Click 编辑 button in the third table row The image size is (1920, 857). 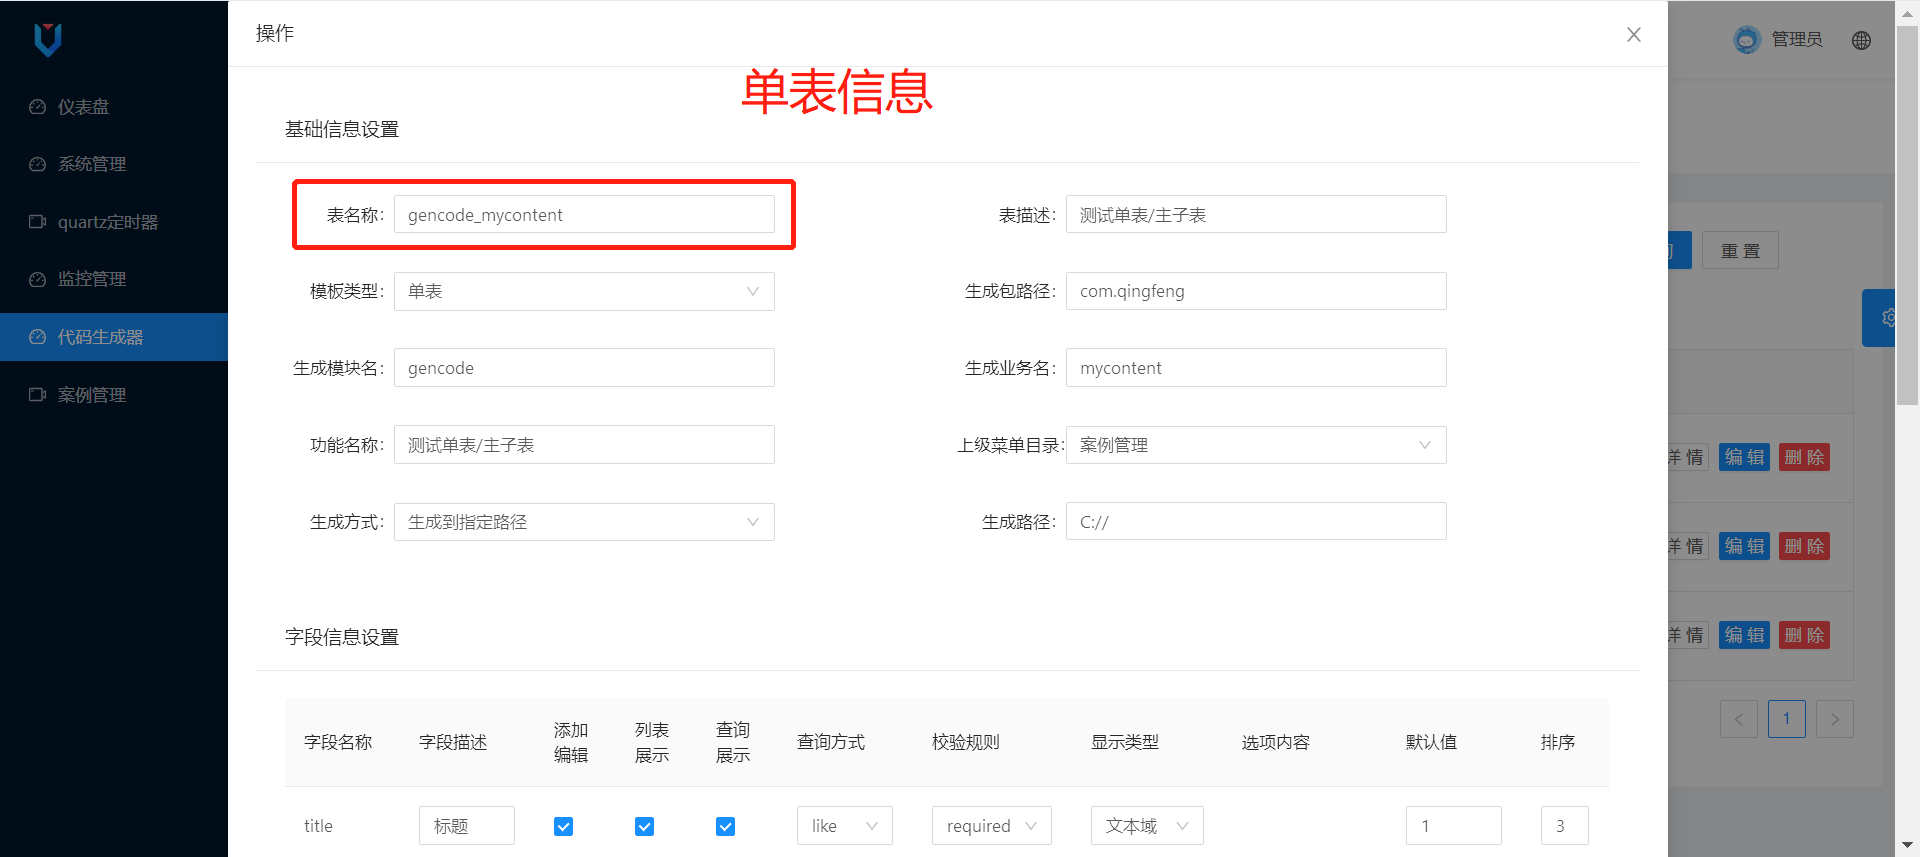click(1745, 635)
